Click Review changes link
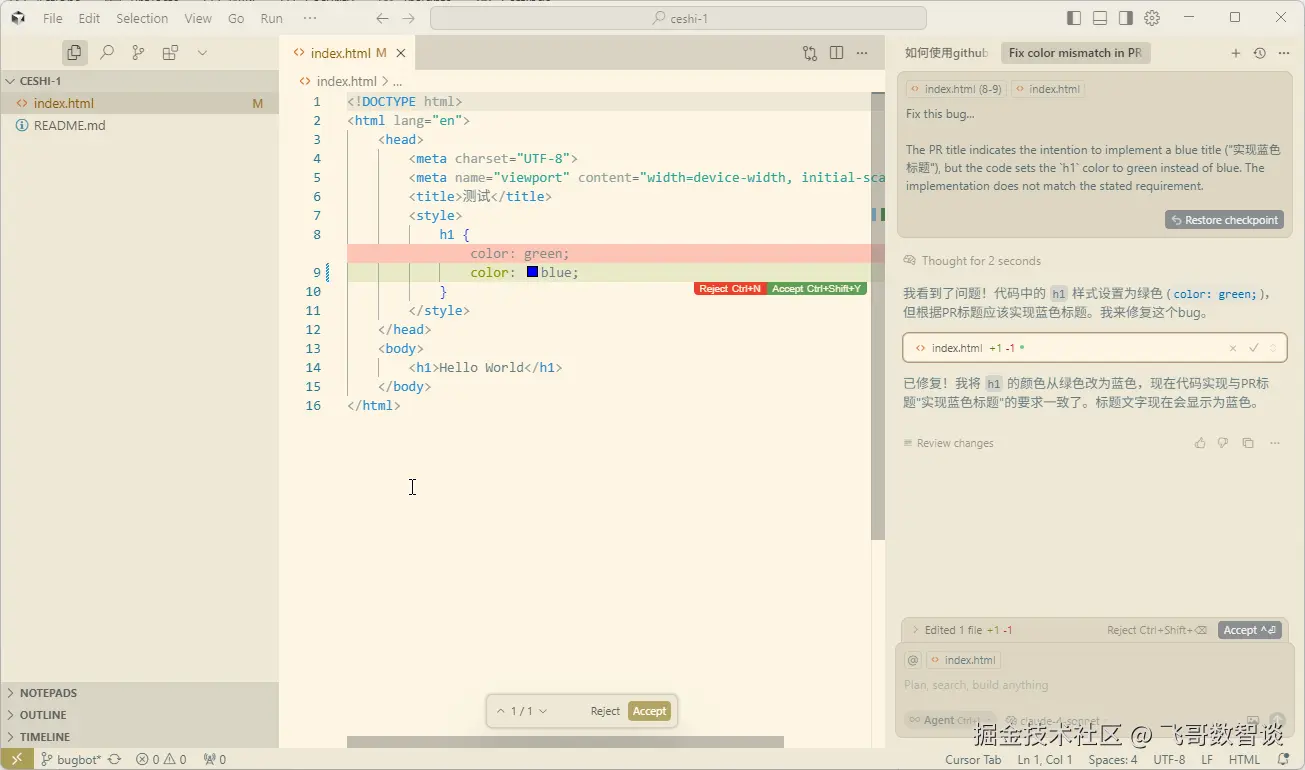Viewport: 1305px width, 770px height. pyautogui.click(x=949, y=443)
